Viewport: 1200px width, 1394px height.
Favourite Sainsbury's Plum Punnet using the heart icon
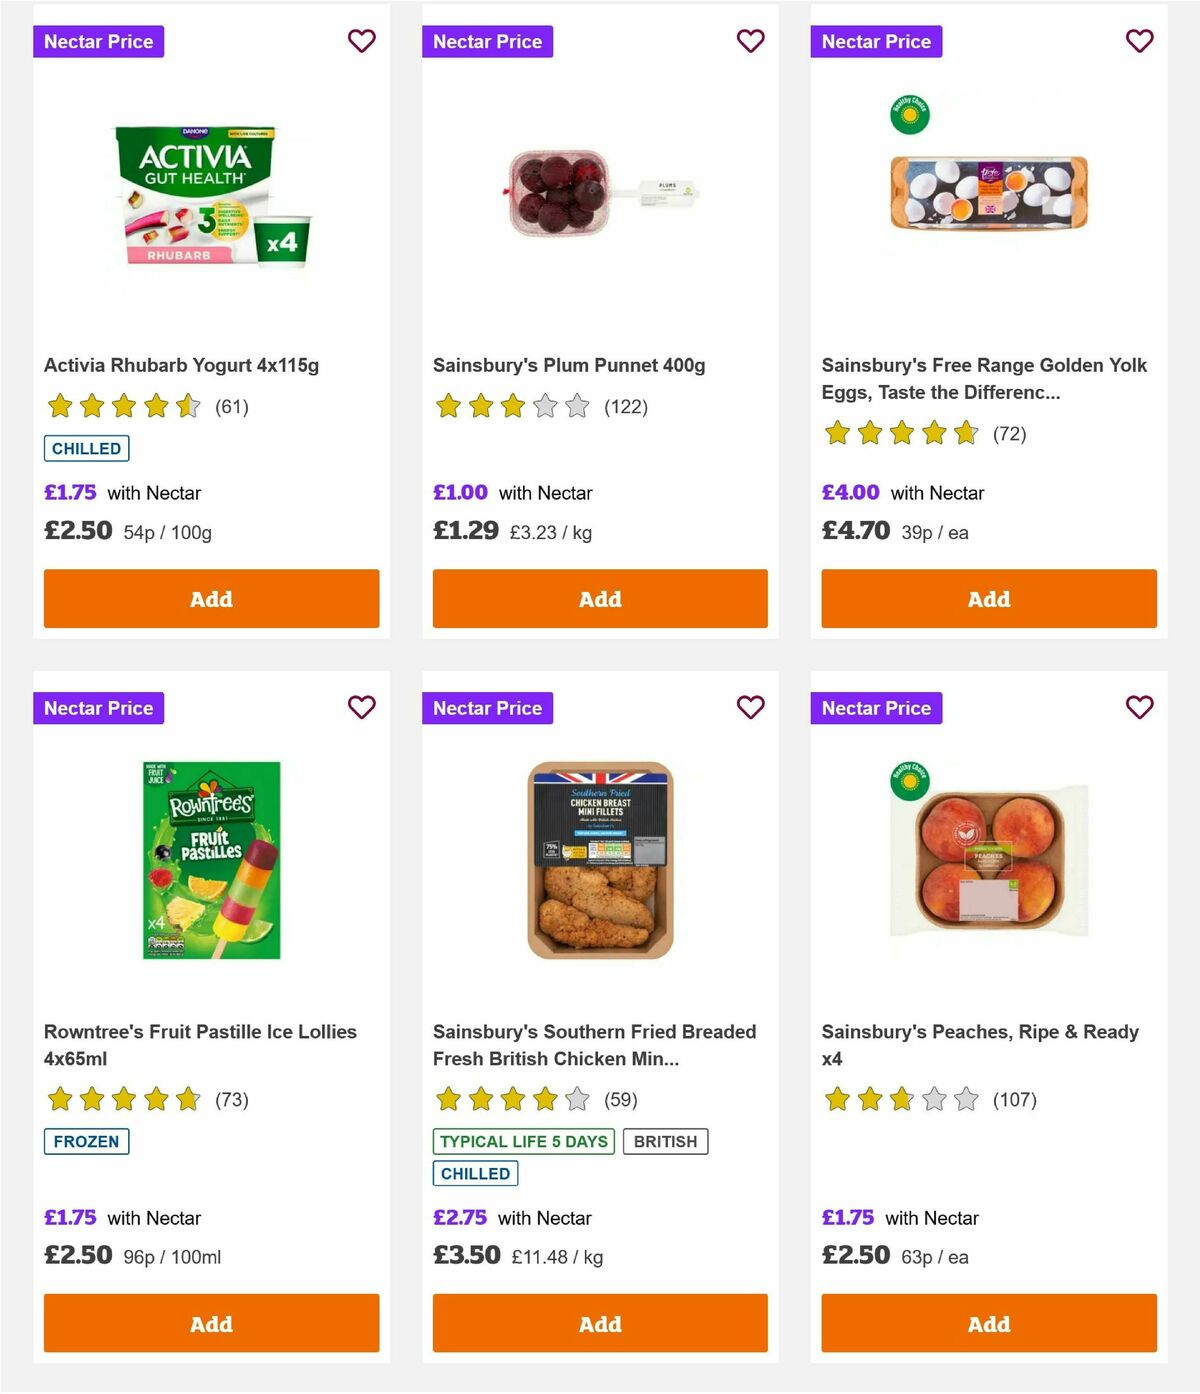[x=750, y=41]
